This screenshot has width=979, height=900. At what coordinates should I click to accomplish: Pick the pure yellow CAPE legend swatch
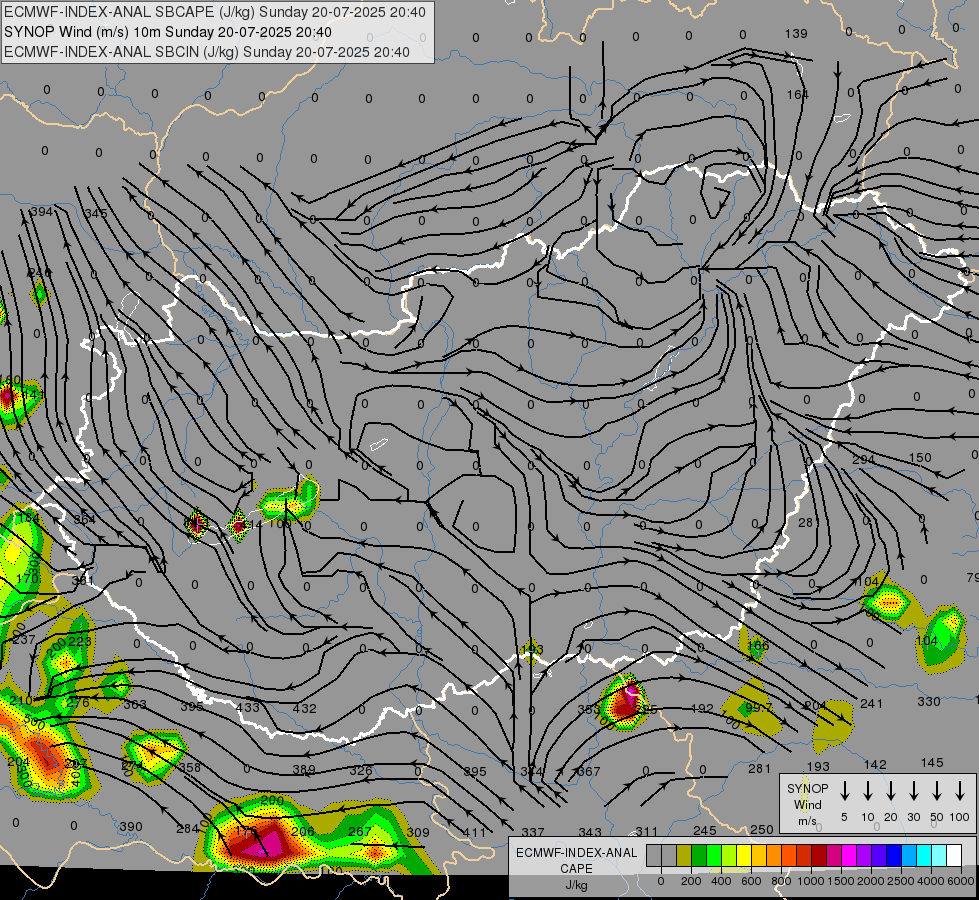(744, 856)
